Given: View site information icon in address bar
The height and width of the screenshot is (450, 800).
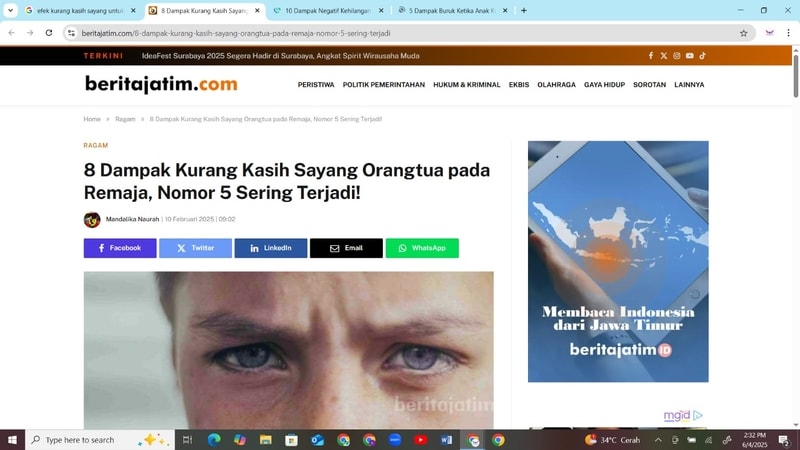Looking at the screenshot, I should point(71,33).
